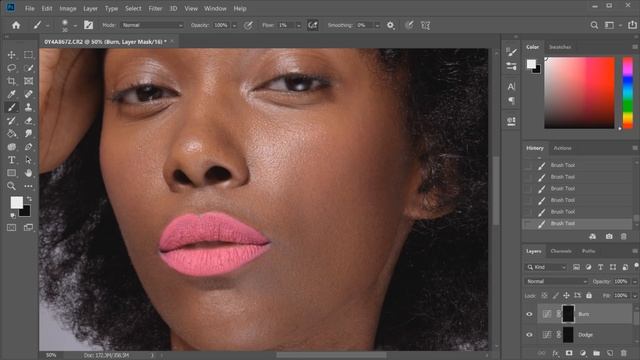
Task: Select the Move tool
Action: pos(11,55)
